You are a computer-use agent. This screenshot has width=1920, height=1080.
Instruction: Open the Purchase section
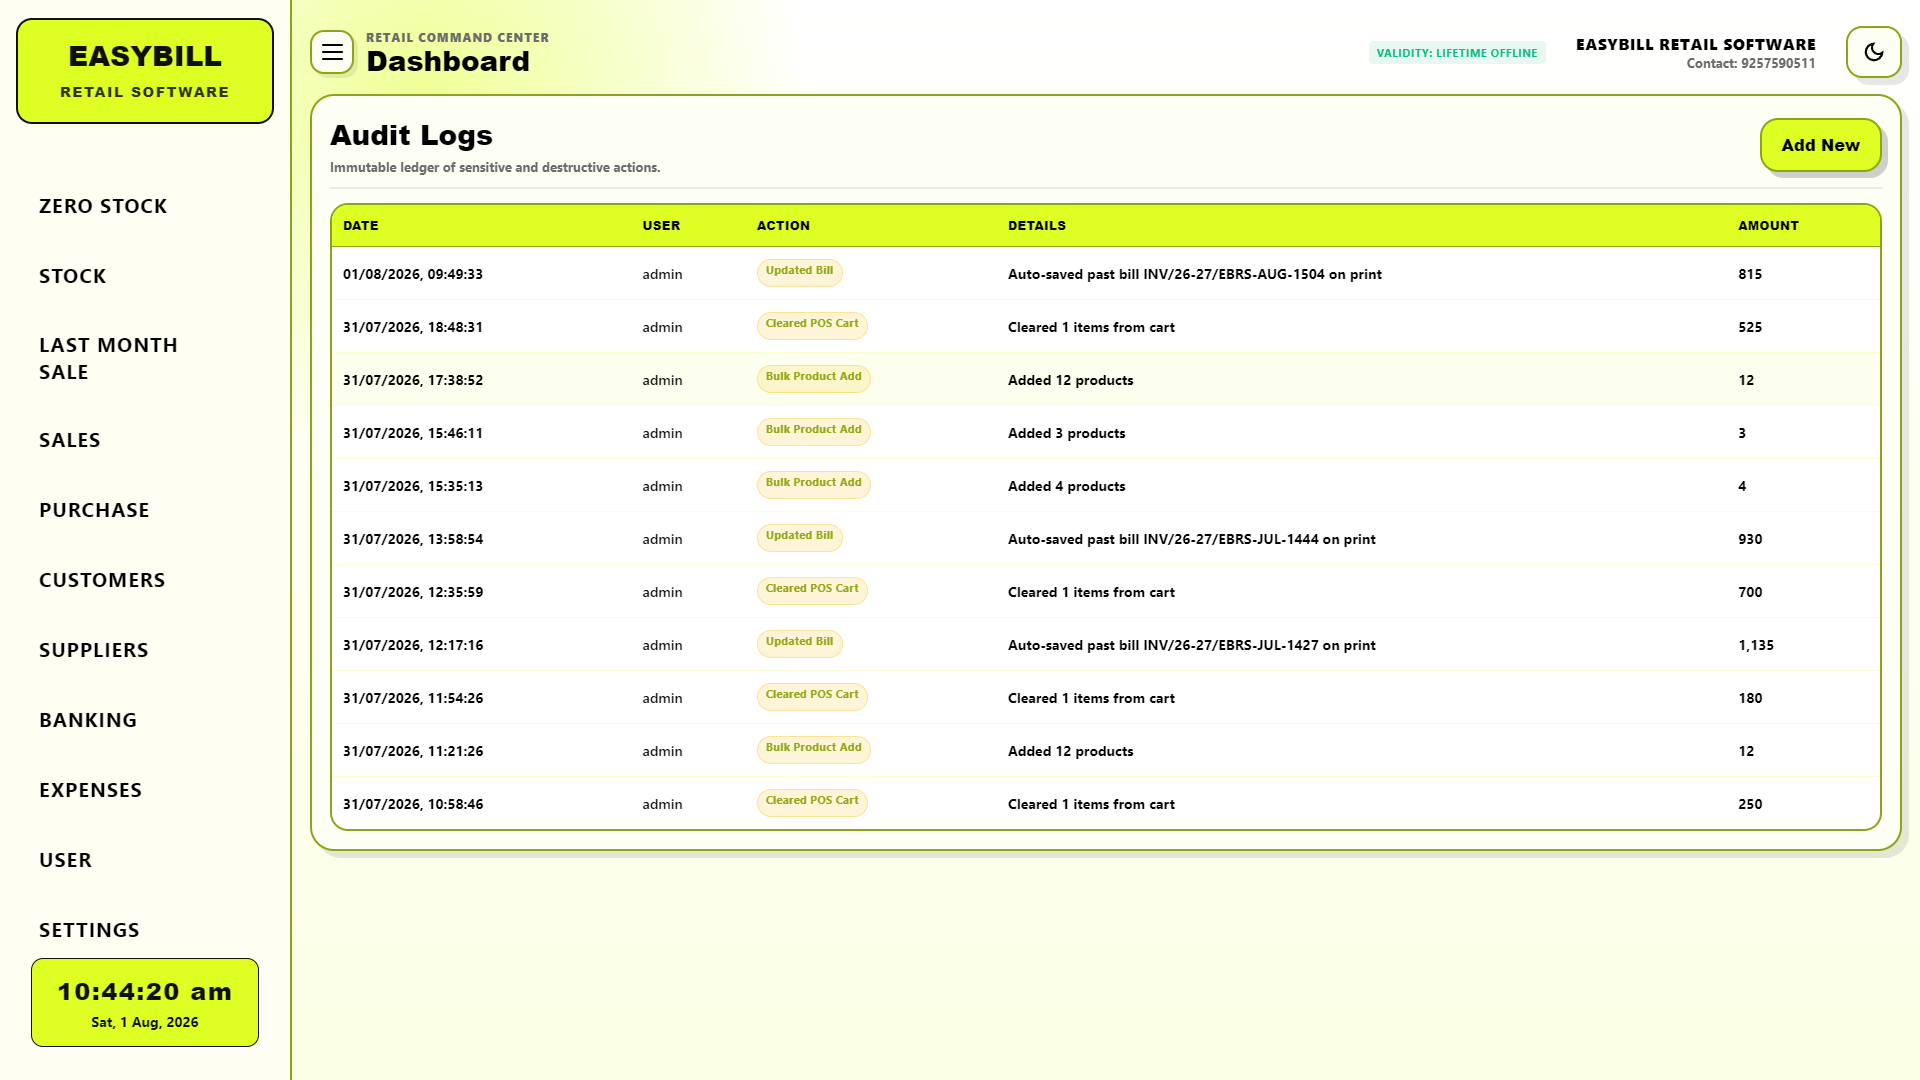coord(94,510)
